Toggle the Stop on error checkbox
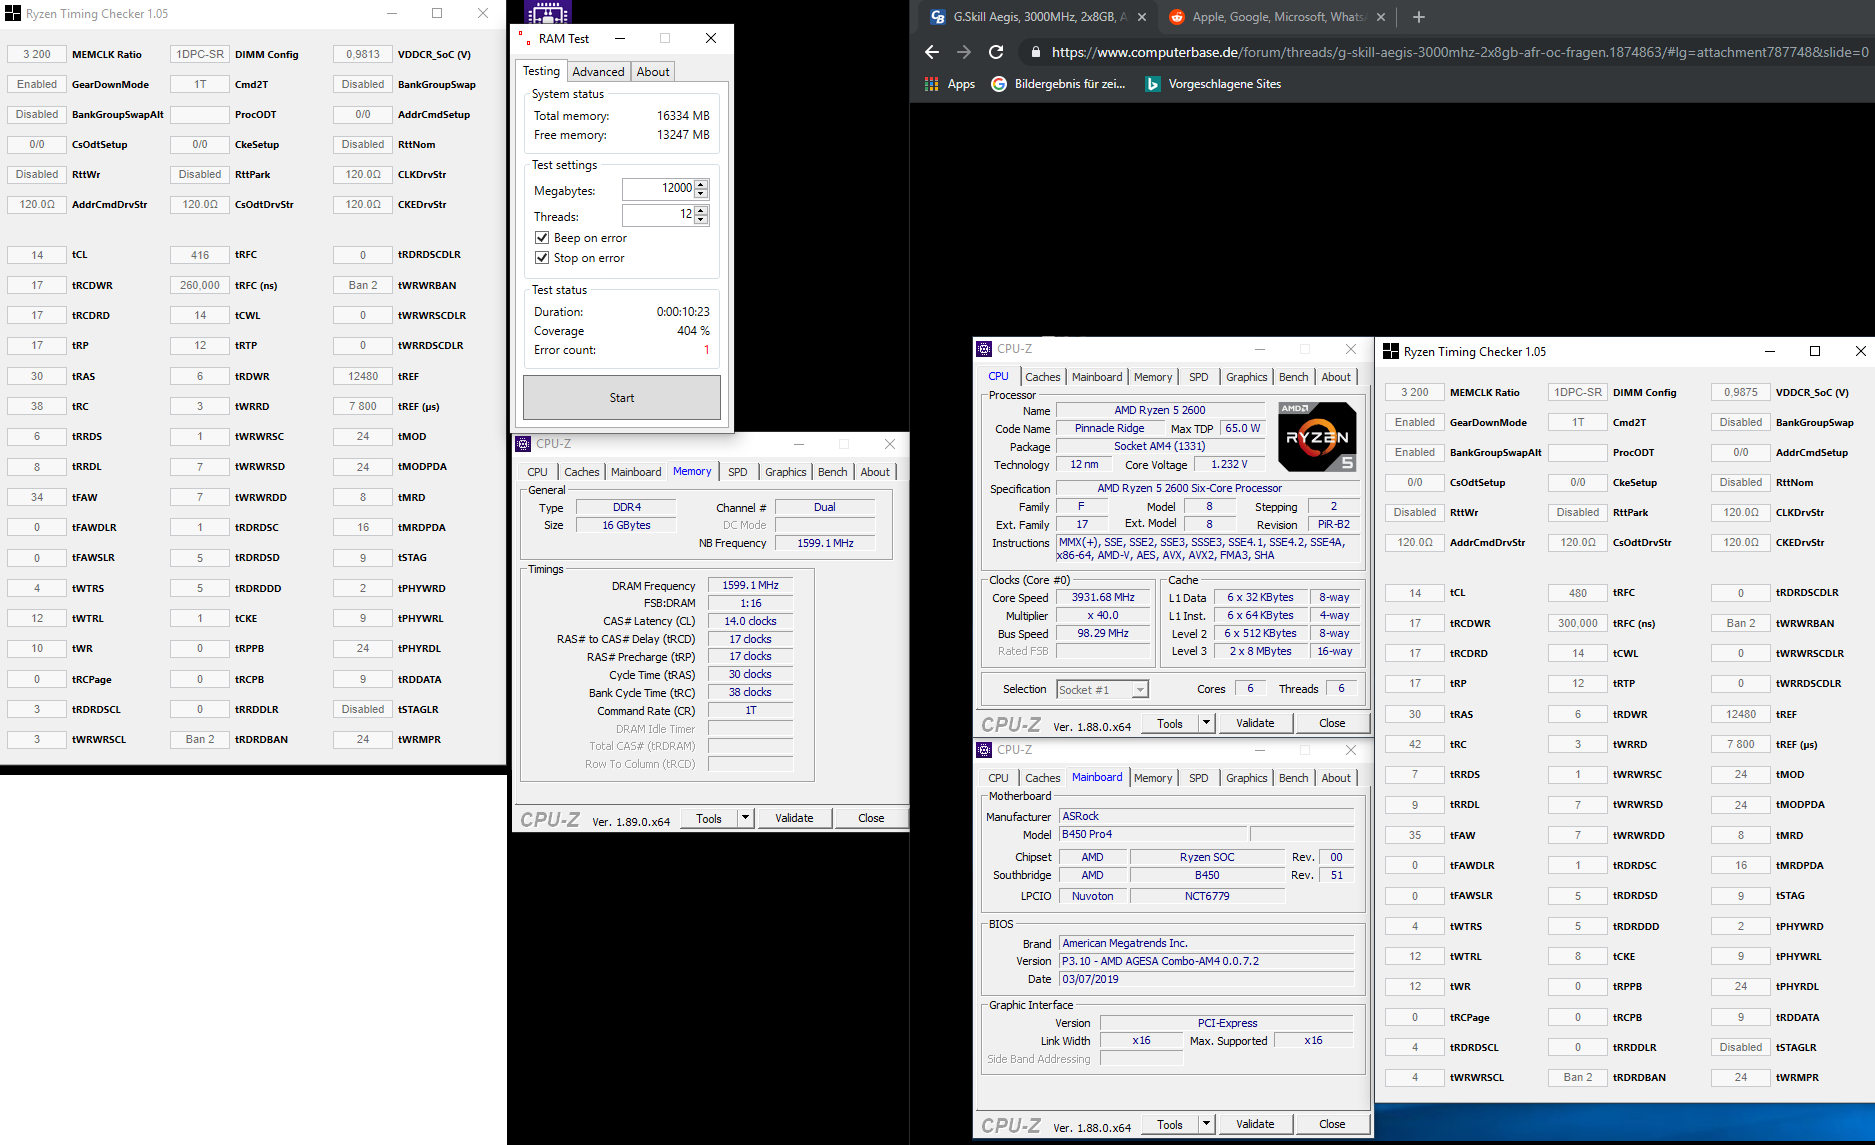The width and height of the screenshot is (1875, 1145). tap(542, 258)
